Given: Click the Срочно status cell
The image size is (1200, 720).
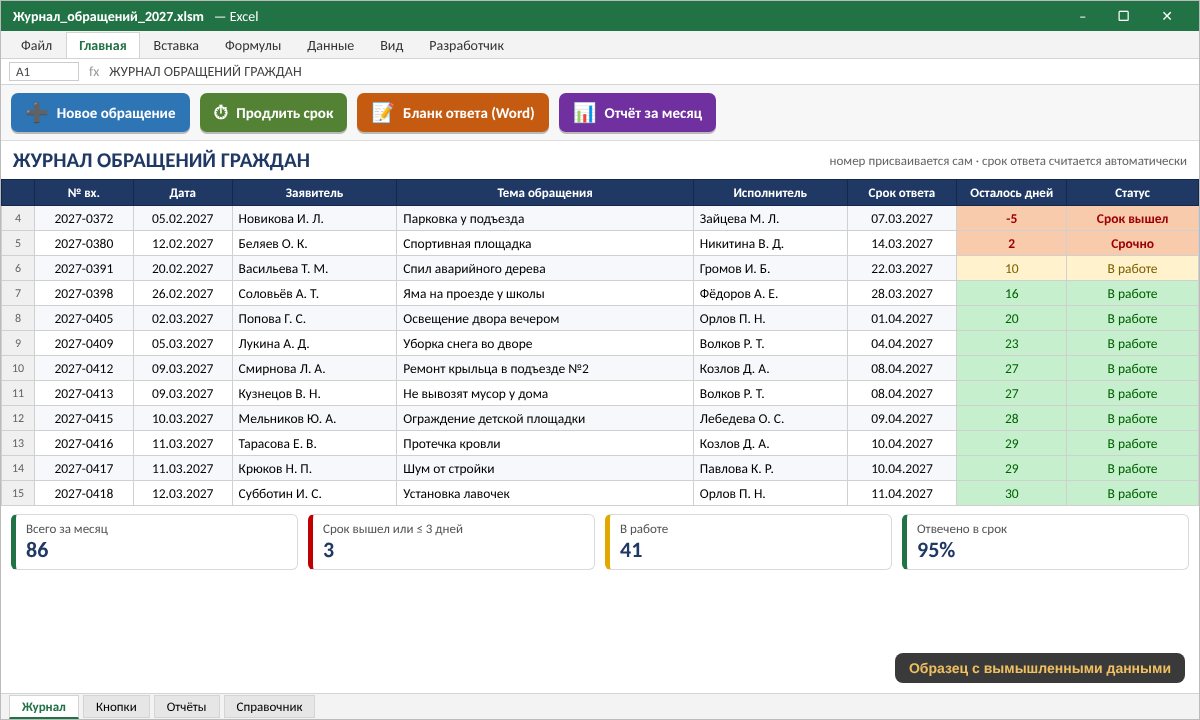Looking at the screenshot, I should [x=1132, y=244].
